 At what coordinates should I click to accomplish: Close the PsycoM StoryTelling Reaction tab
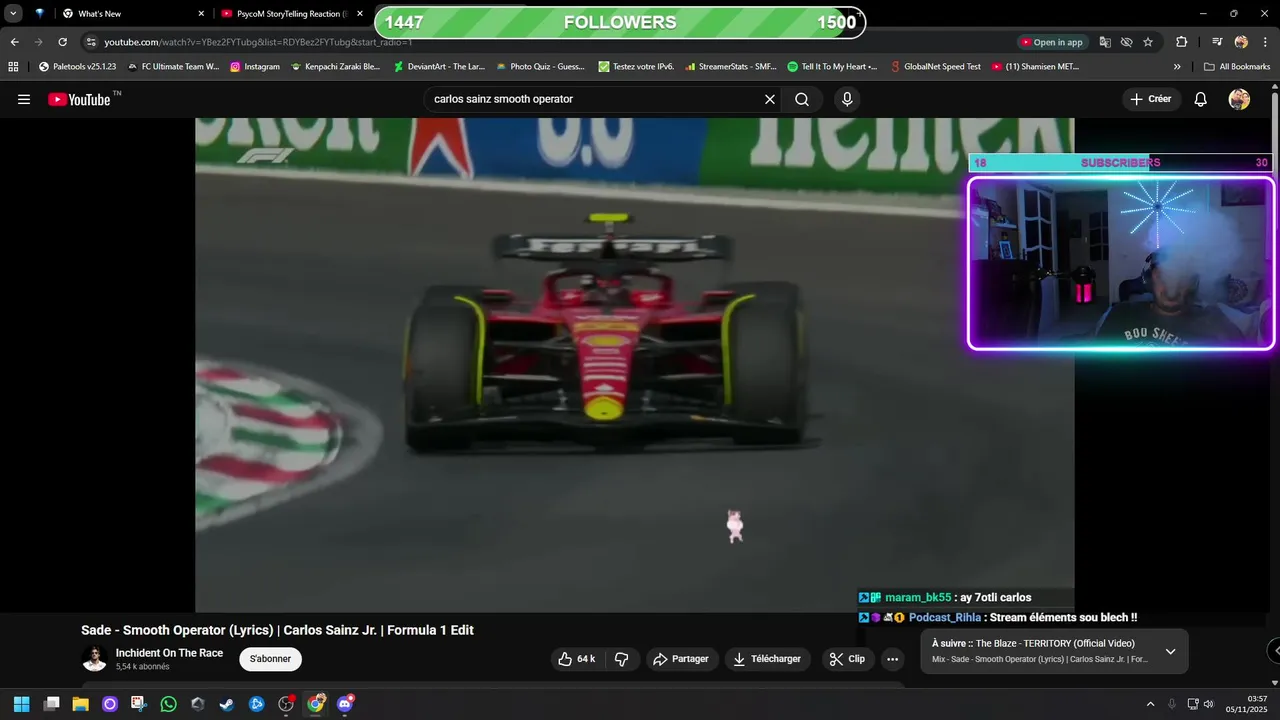tap(360, 14)
